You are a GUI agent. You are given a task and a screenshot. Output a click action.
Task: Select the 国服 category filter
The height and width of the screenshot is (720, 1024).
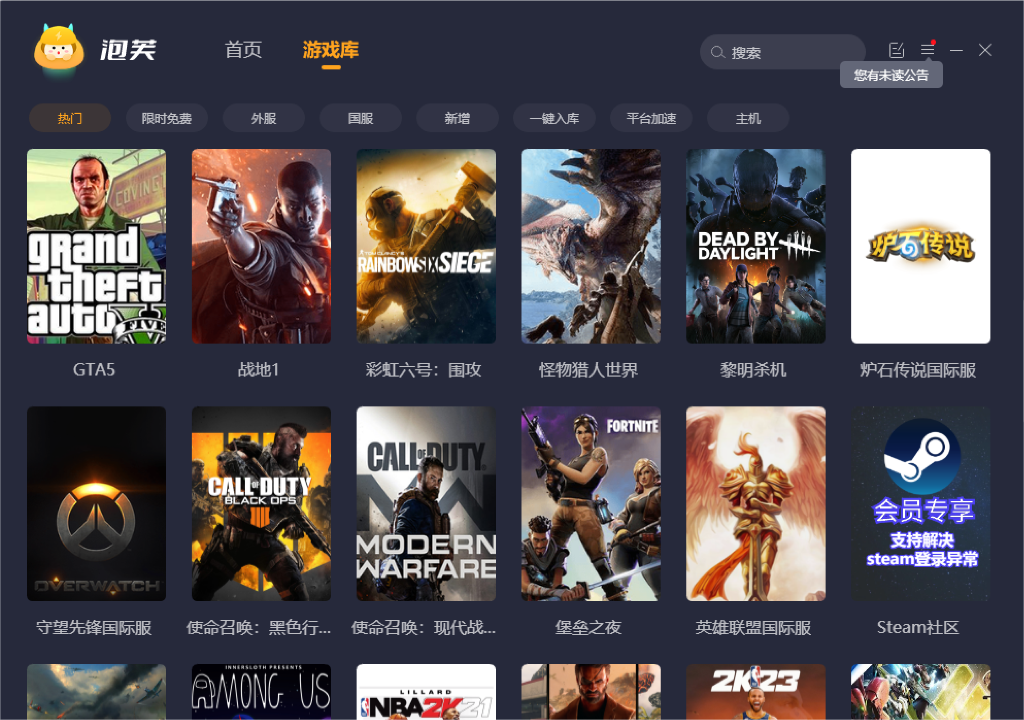click(x=360, y=118)
